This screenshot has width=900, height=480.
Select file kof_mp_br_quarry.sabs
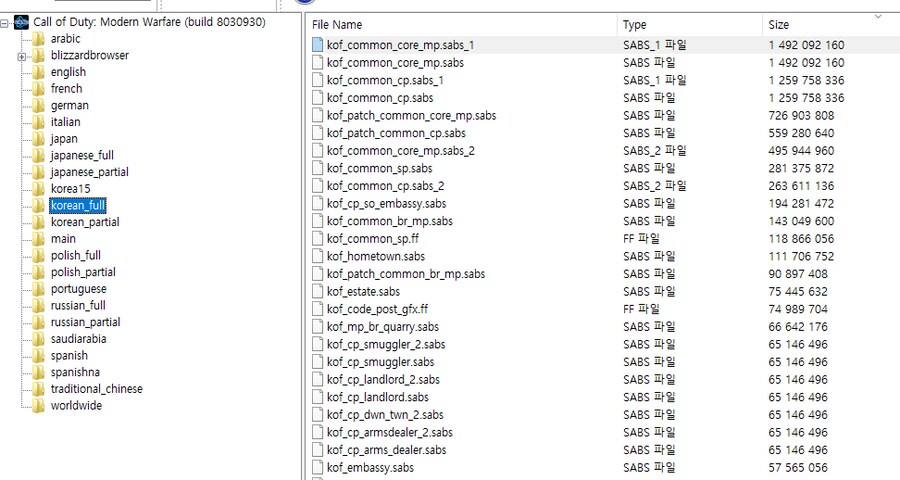[383, 327]
